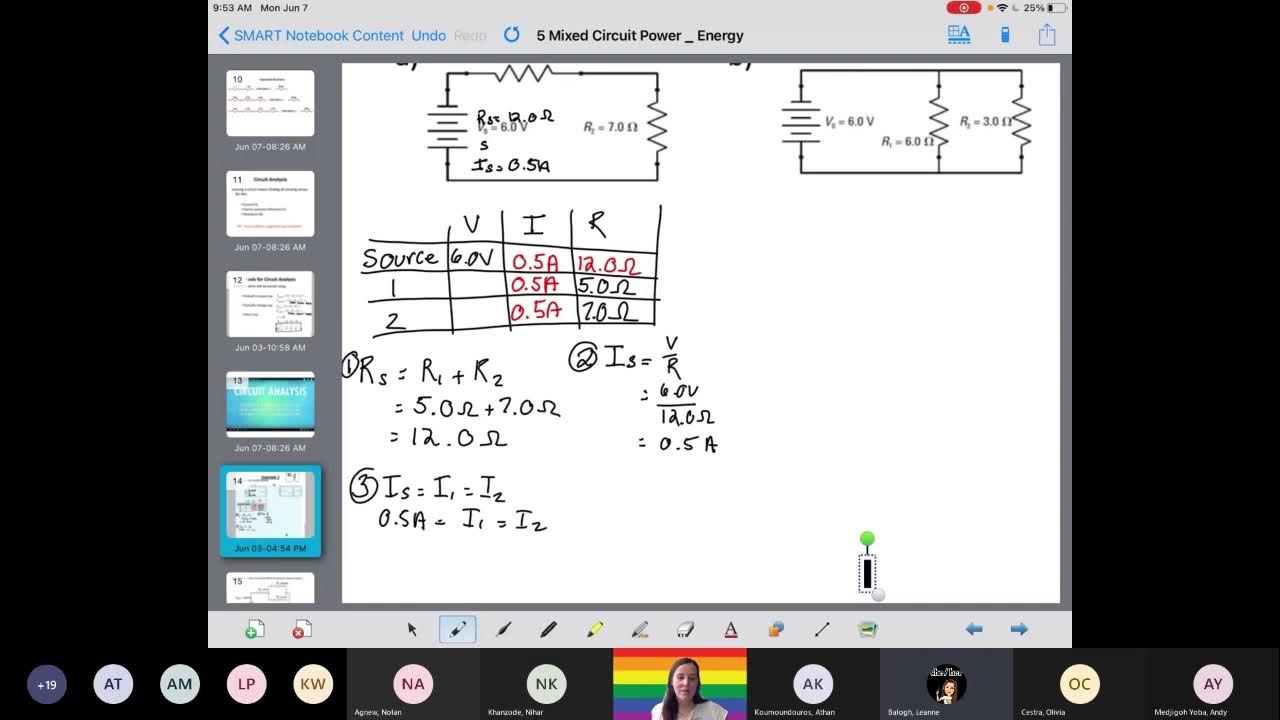Image resolution: width=1280 pixels, height=720 pixels.
Task: Click the 'Source' row label in table
Action: 400,258
